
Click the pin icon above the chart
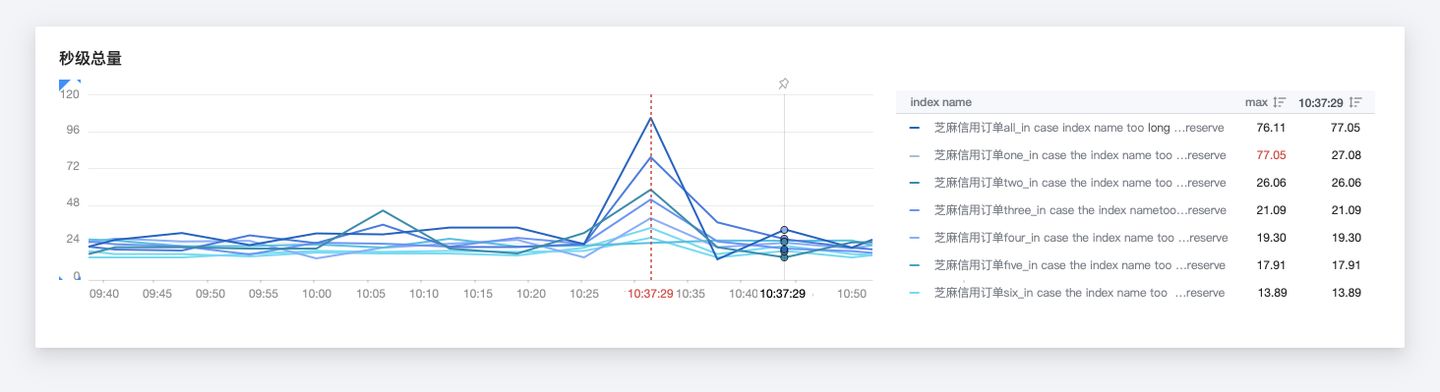pyautogui.click(x=784, y=84)
